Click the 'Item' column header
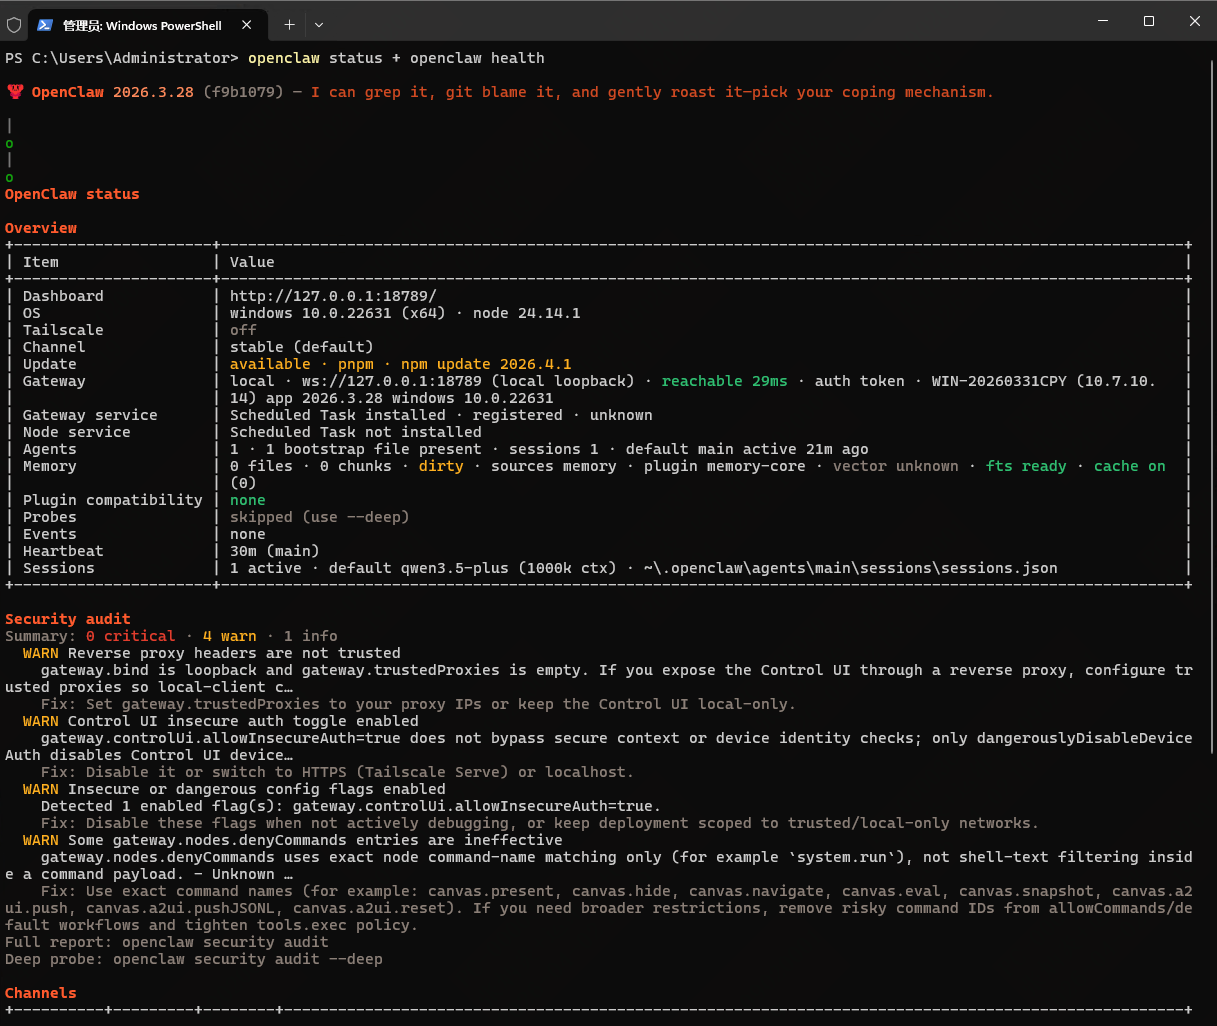The width and height of the screenshot is (1217, 1026). point(41,262)
